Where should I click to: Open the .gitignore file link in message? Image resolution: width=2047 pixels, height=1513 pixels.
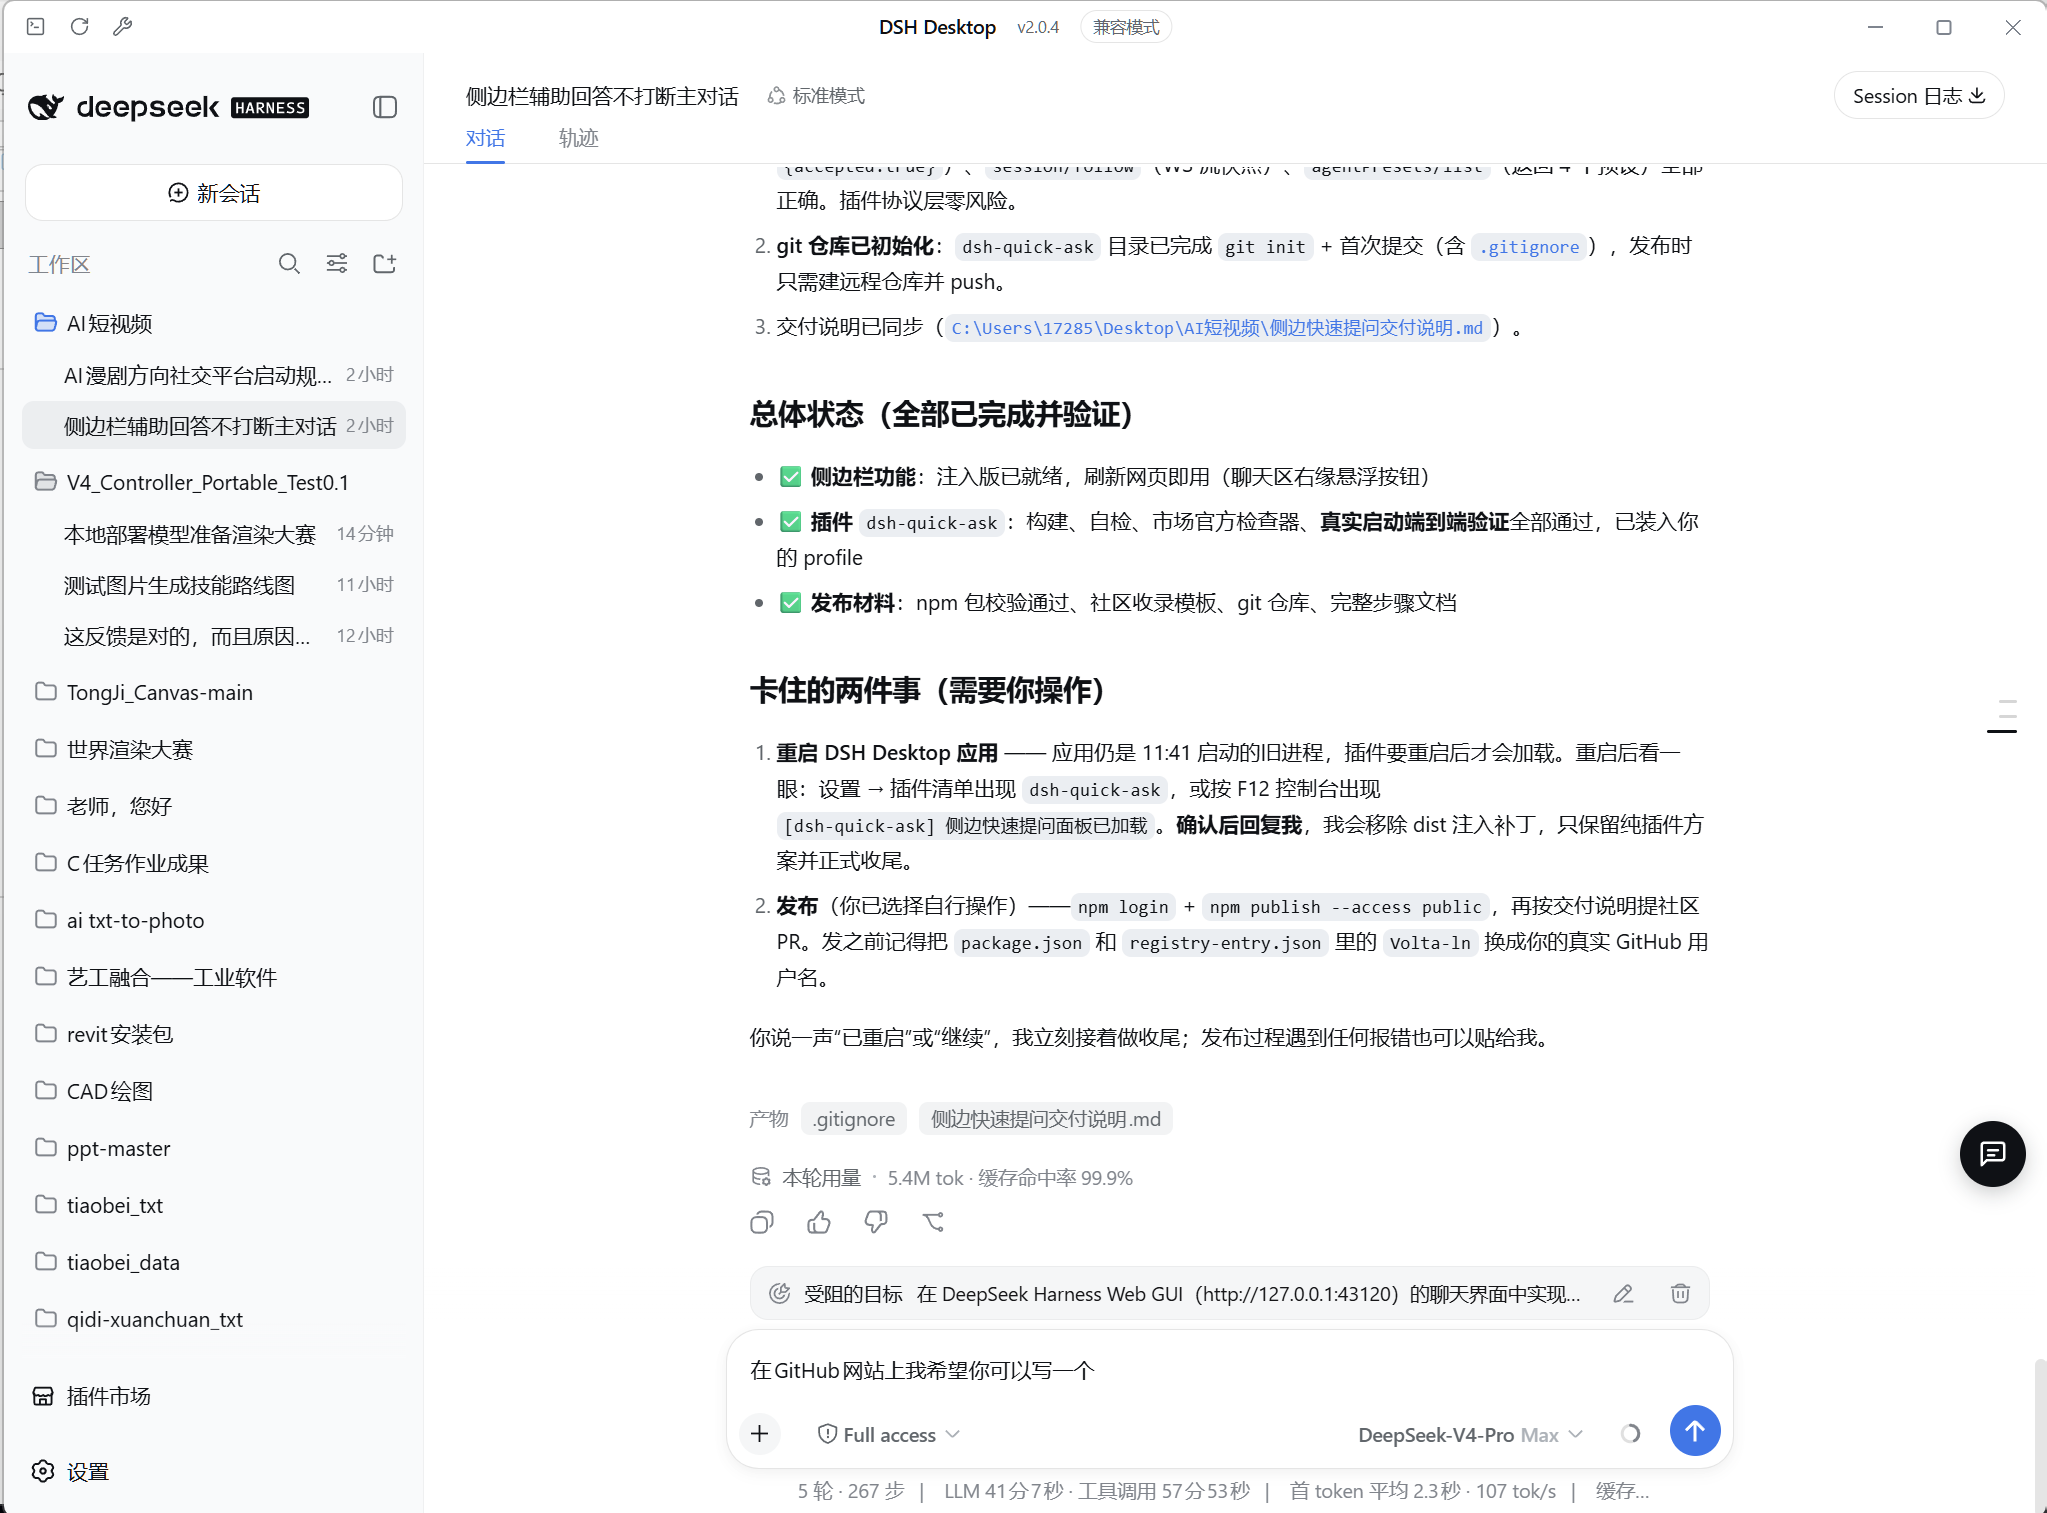pos(1529,247)
